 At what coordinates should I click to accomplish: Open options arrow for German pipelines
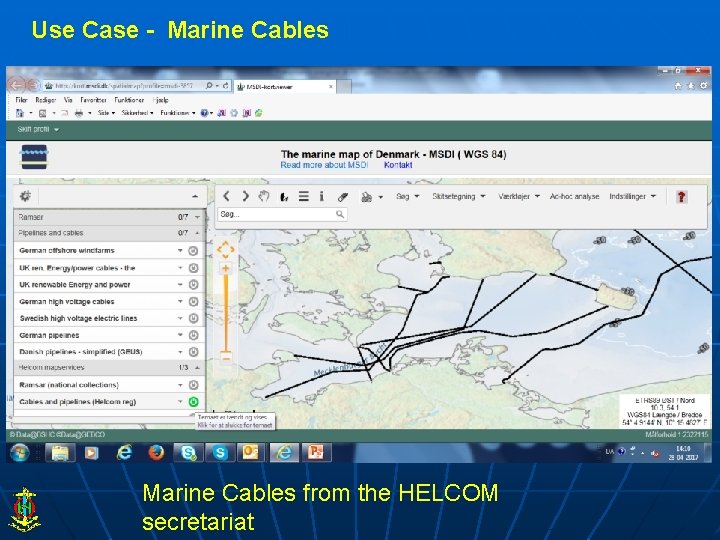pos(180,335)
